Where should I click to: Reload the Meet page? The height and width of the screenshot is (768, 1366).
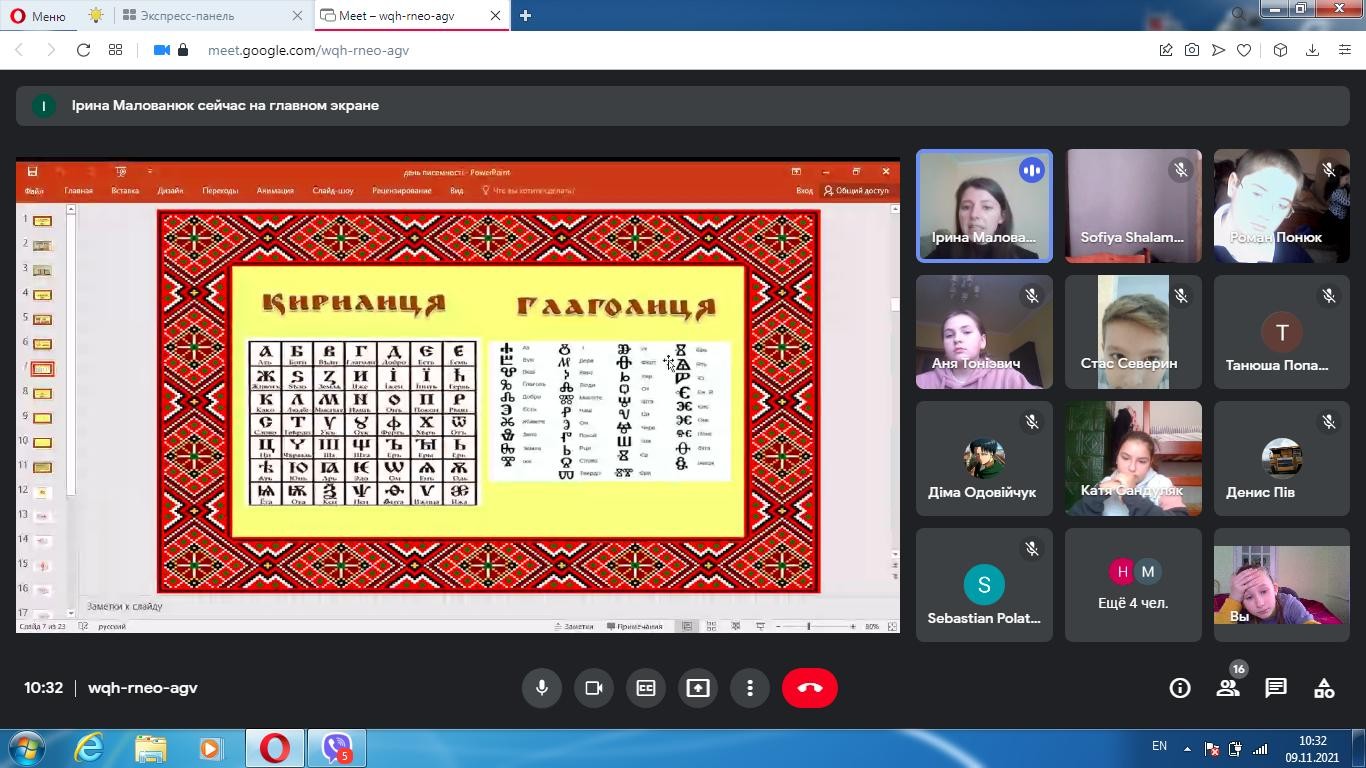point(84,50)
